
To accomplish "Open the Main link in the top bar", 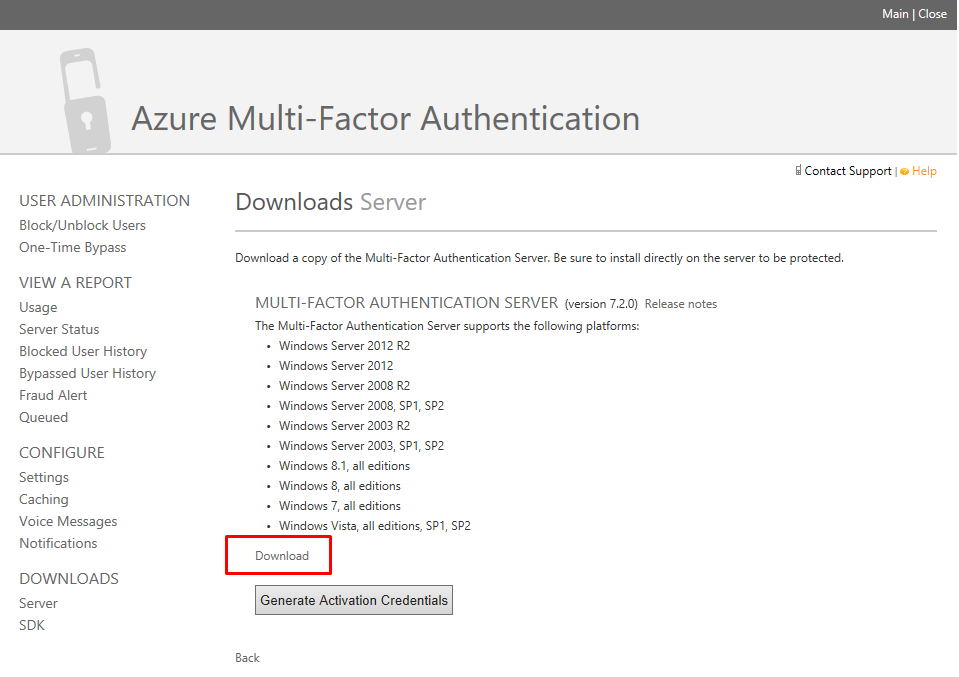I will coord(895,13).
